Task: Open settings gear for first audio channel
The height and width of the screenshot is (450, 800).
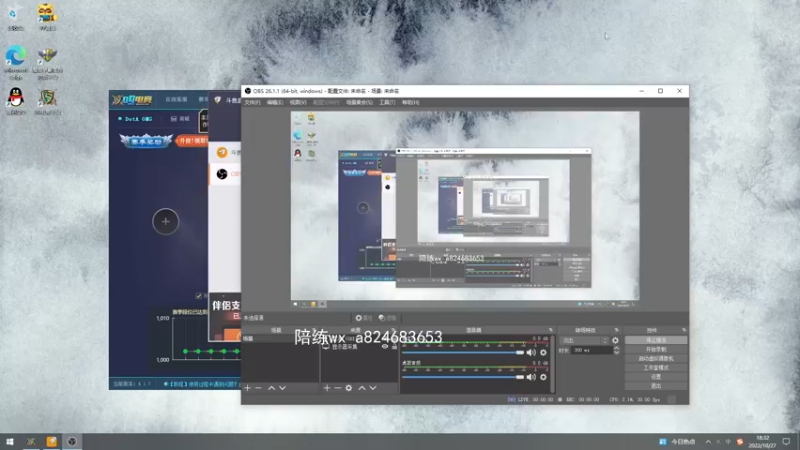Action: 543,353
